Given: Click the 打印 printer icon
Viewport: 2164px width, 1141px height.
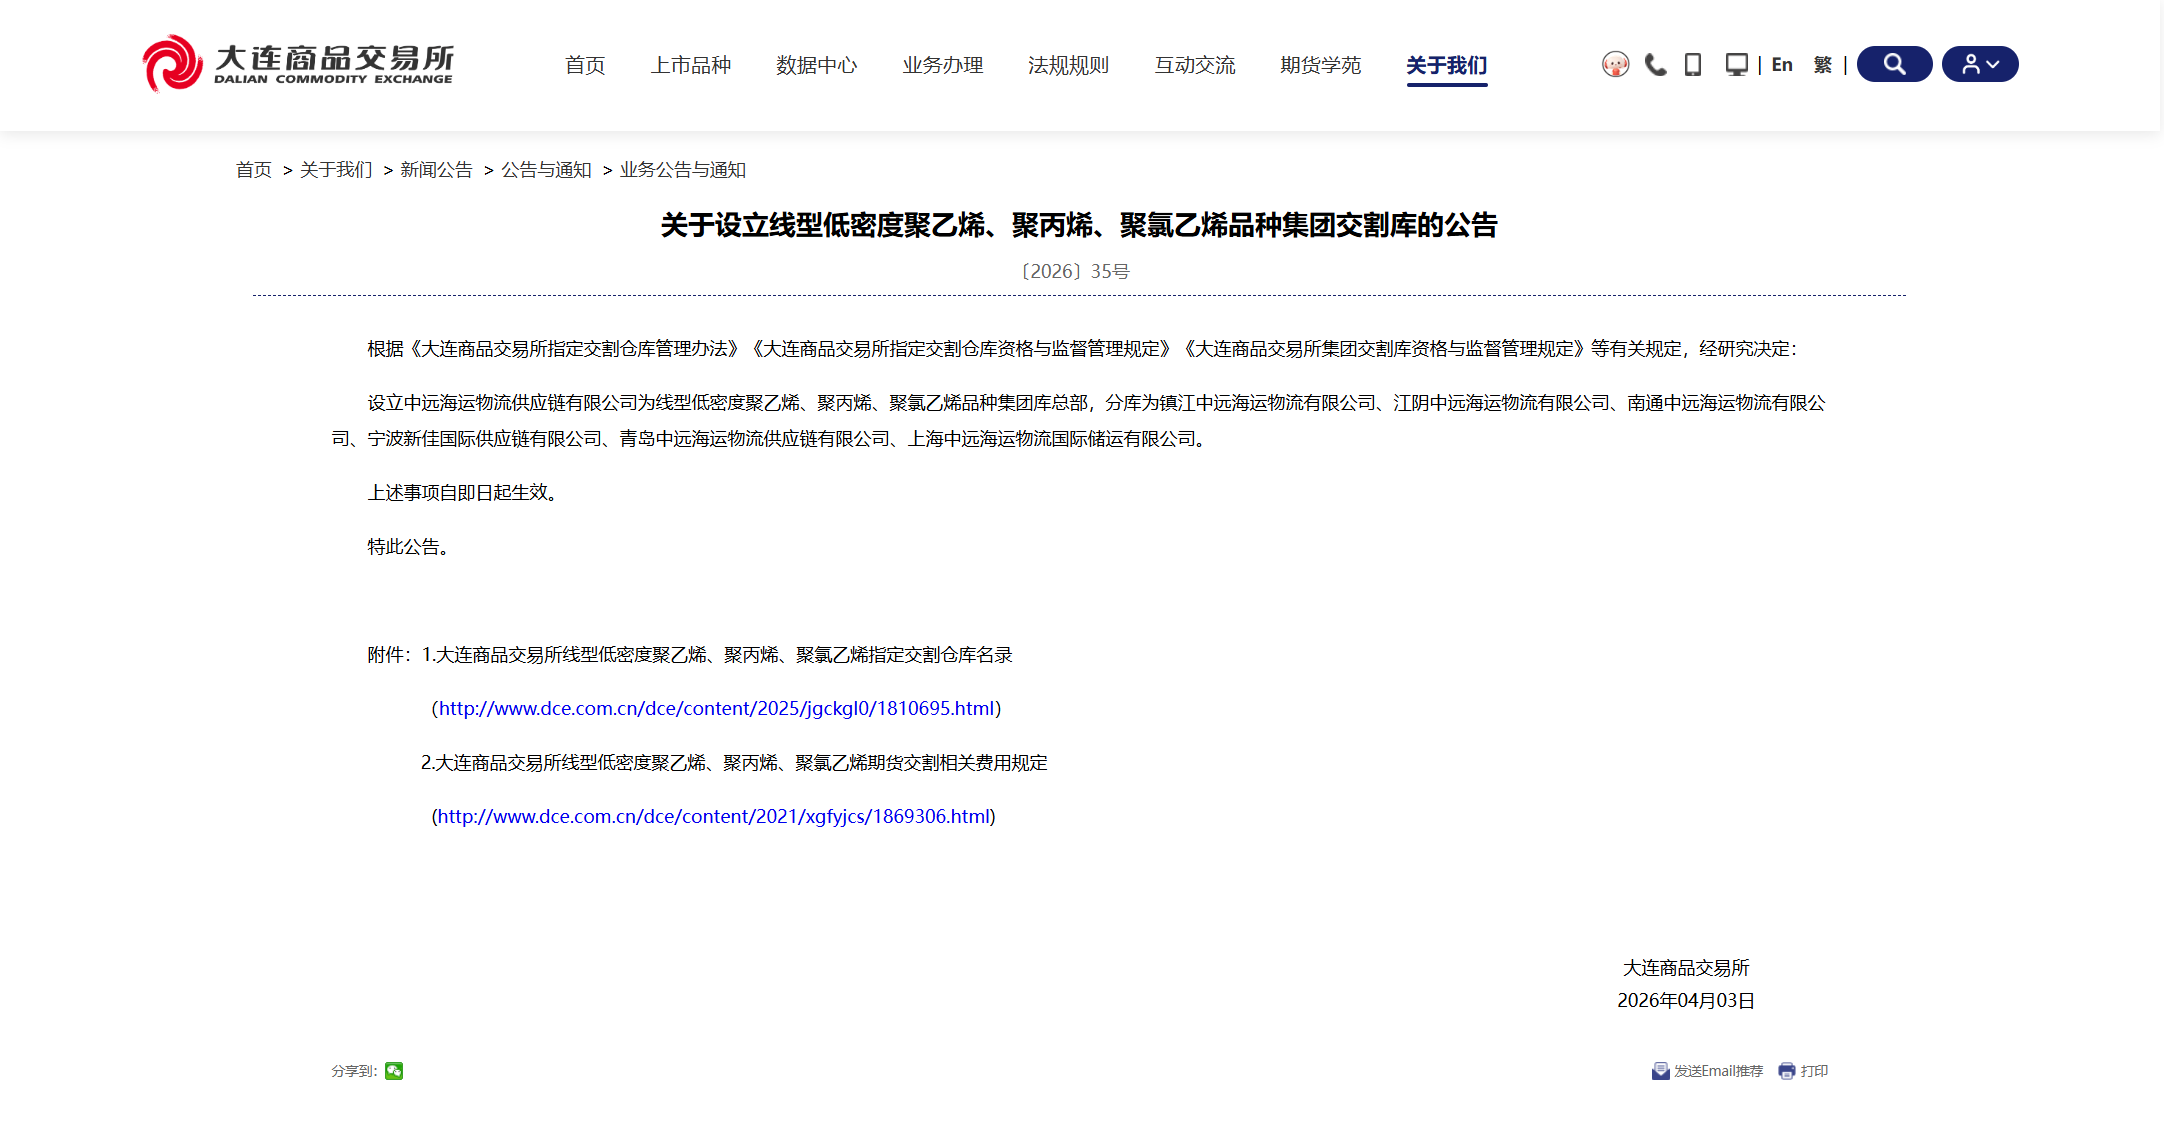Looking at the screenshot, I should 1785,1070.
